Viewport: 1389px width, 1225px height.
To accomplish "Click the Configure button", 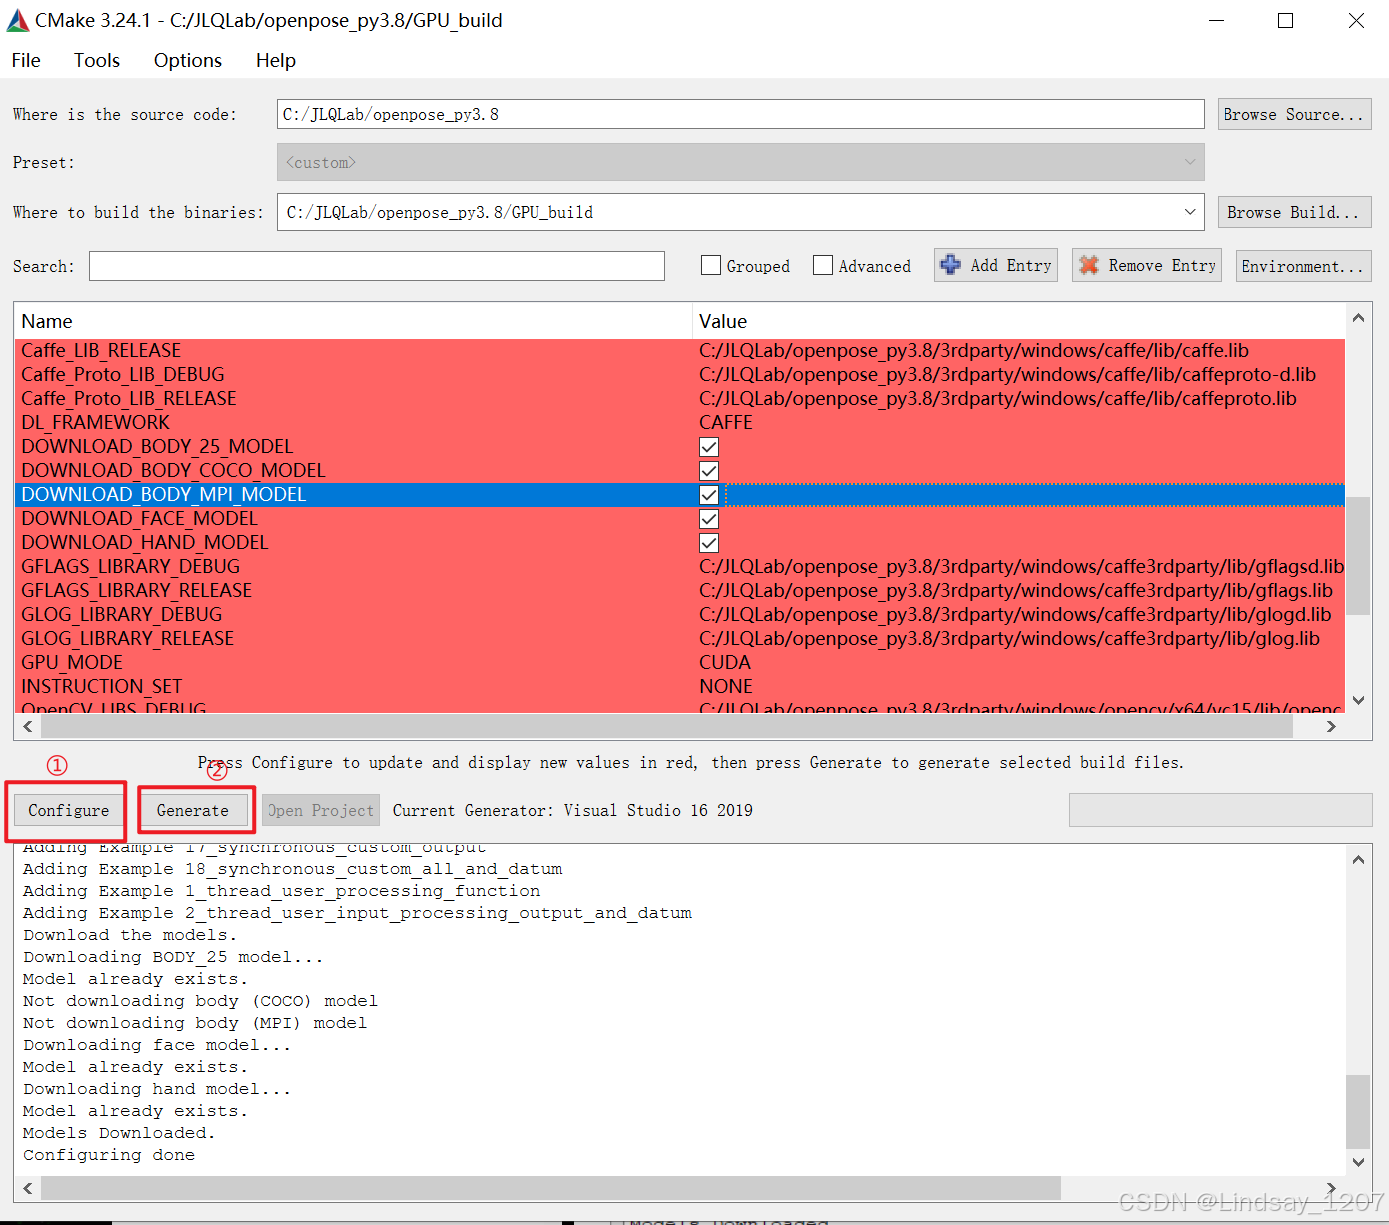I will [69, 810].
